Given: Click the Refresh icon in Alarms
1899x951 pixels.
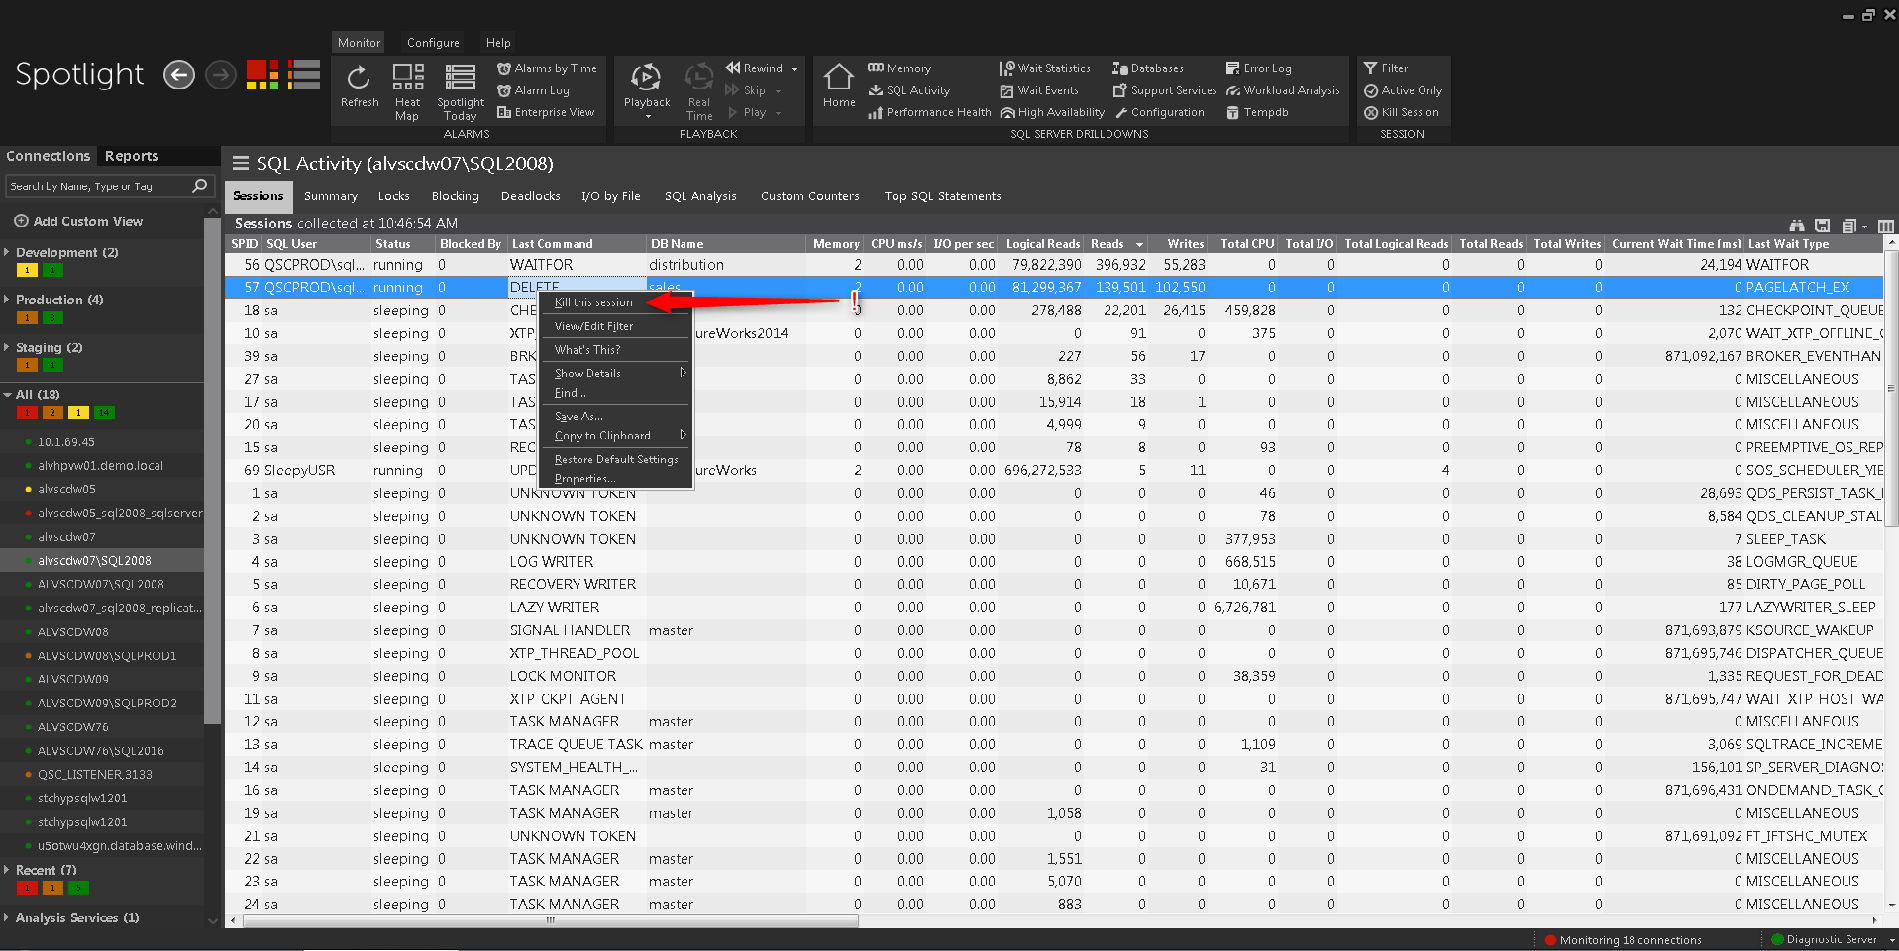Looking at the screenshot, I should tap(359, 86).
